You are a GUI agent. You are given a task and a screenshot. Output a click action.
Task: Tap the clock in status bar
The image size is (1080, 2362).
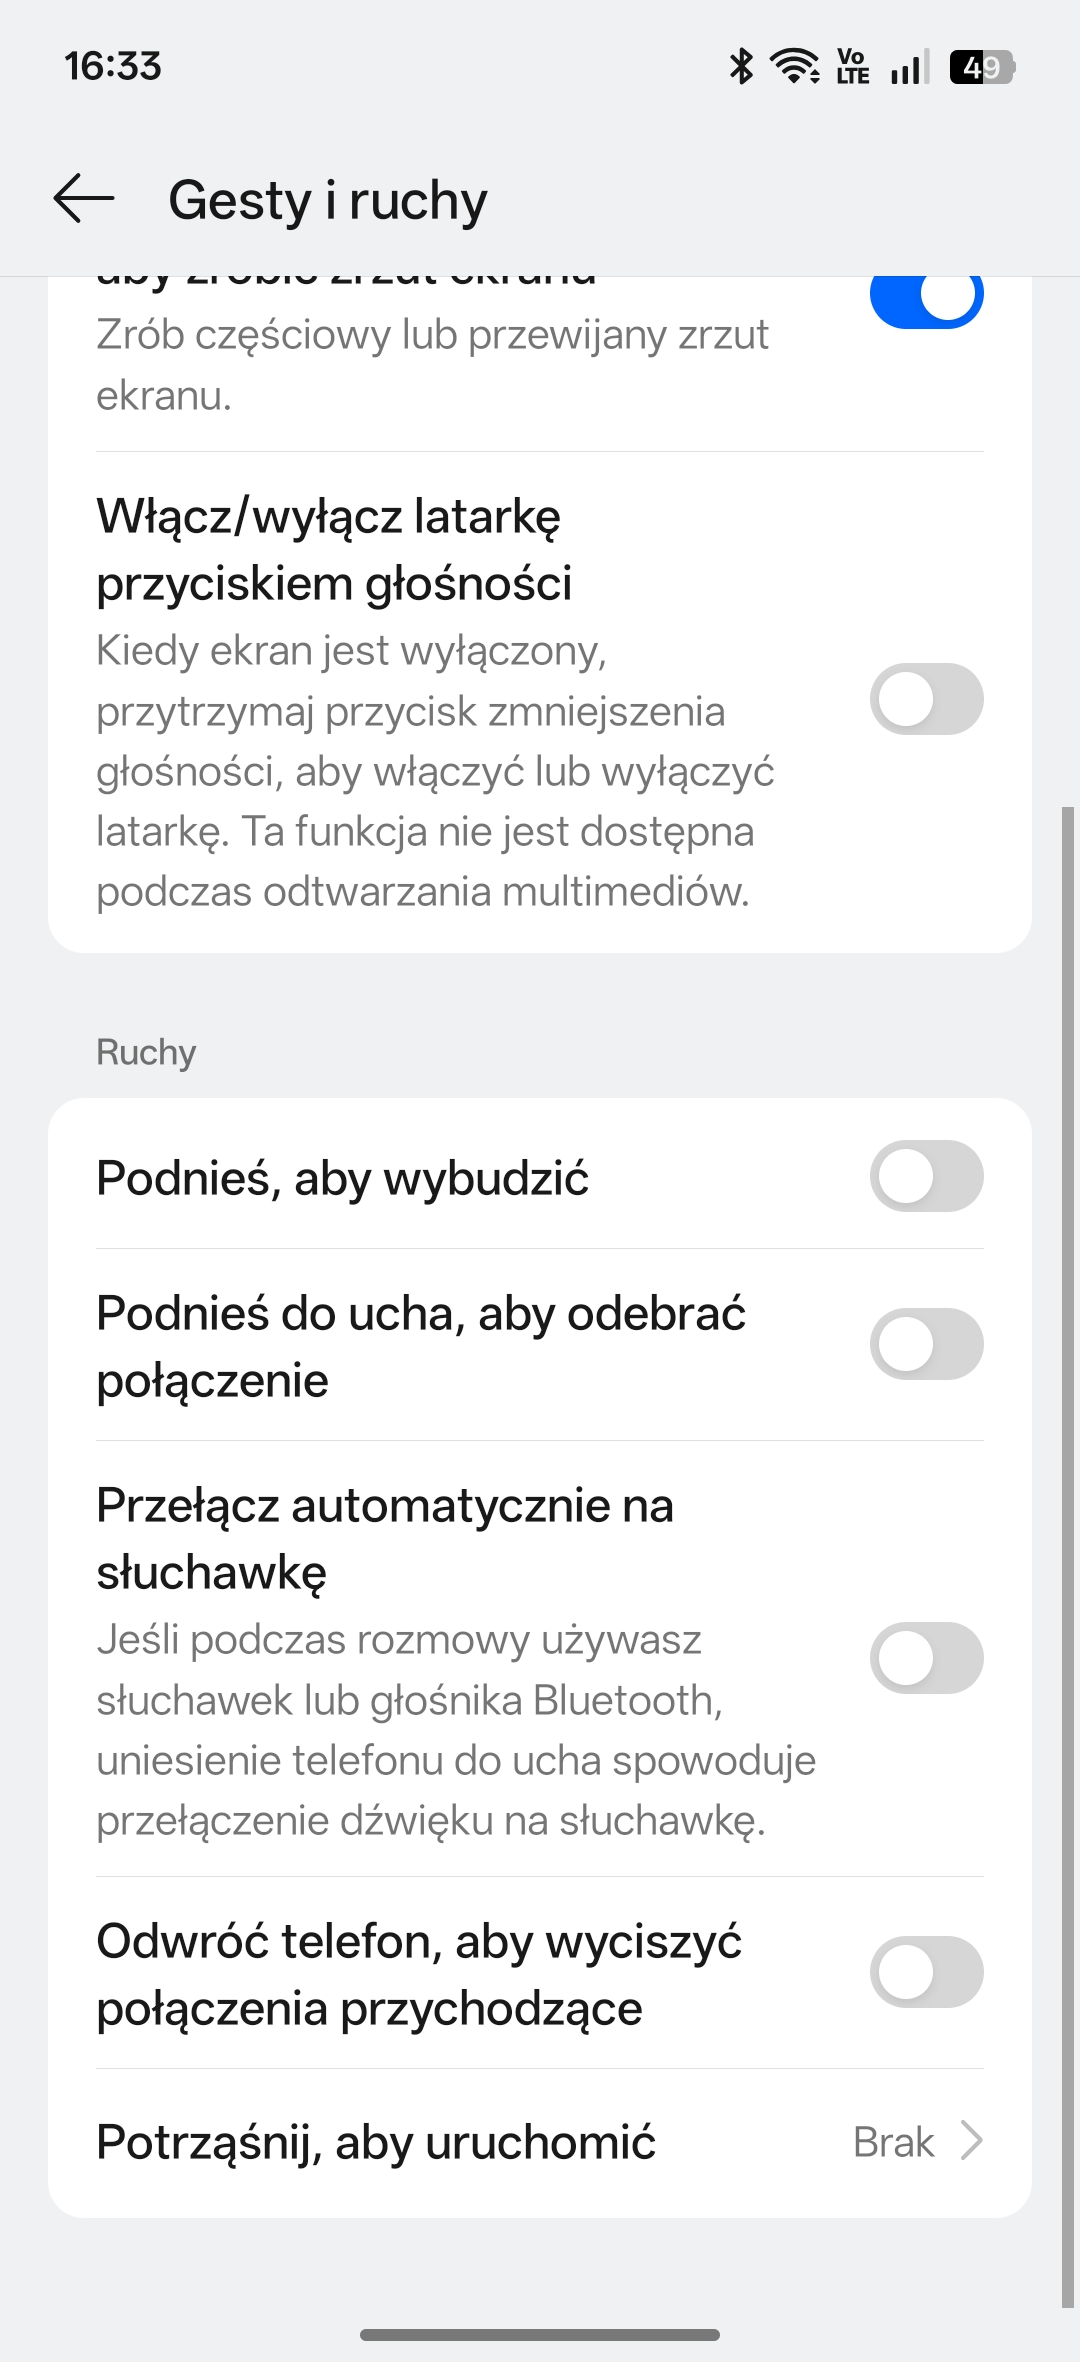click(113, 67)
